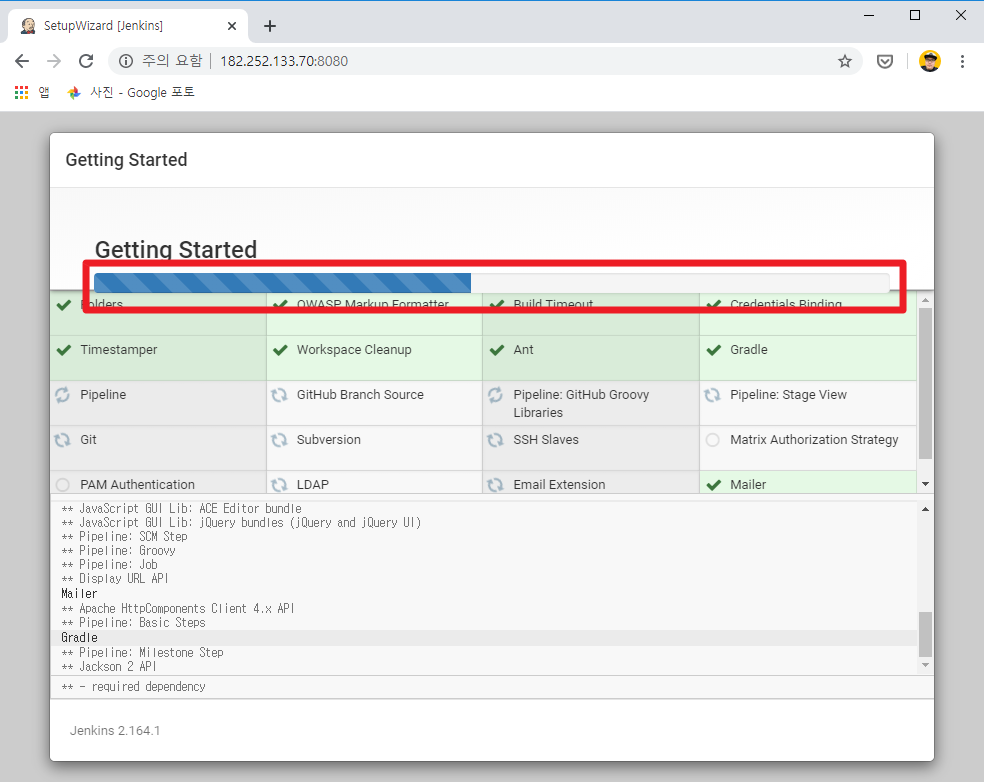Click 'Jenkins 2.164.1' version text
This screenshot has width=984, height=782.
(115, 731)
